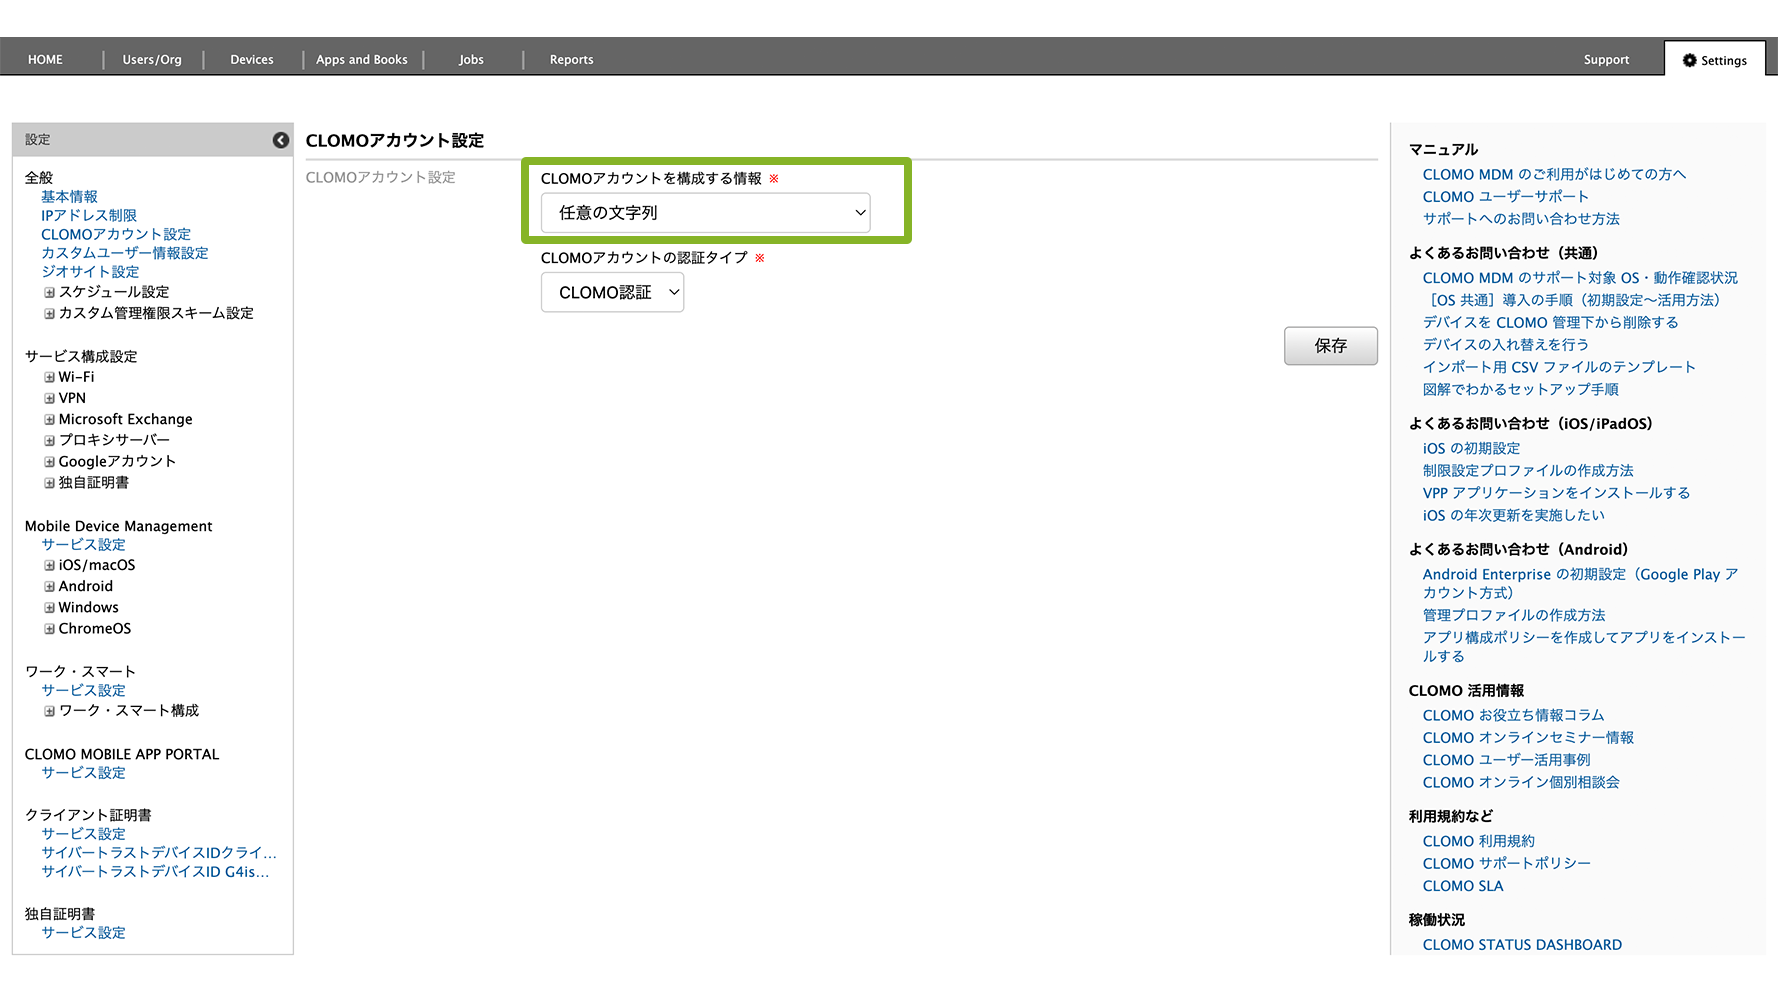Screen dimensions: 1778x1000
Task: Expand the VPN tree item
Action: click(49, 399)
